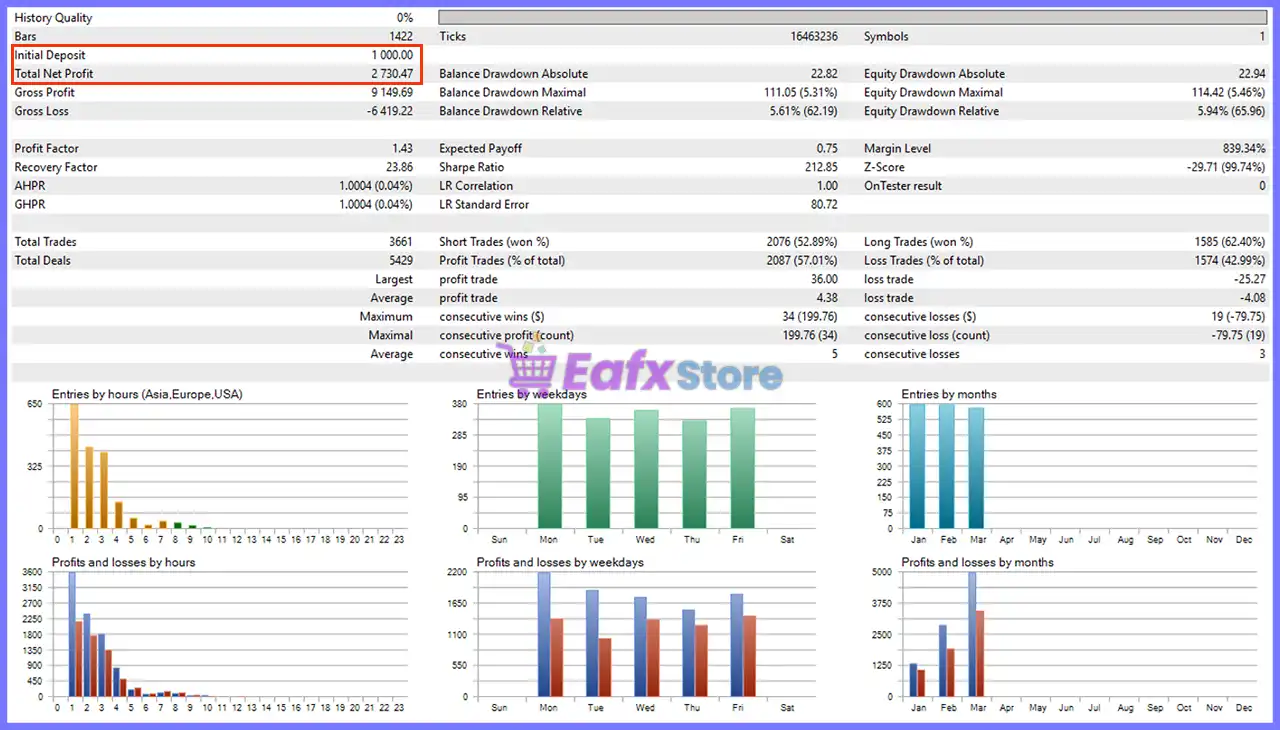This screenshot has width=1280, height=730.
Task: Select largest profit trade value 36.00
Action: click(x=824, y=279)
